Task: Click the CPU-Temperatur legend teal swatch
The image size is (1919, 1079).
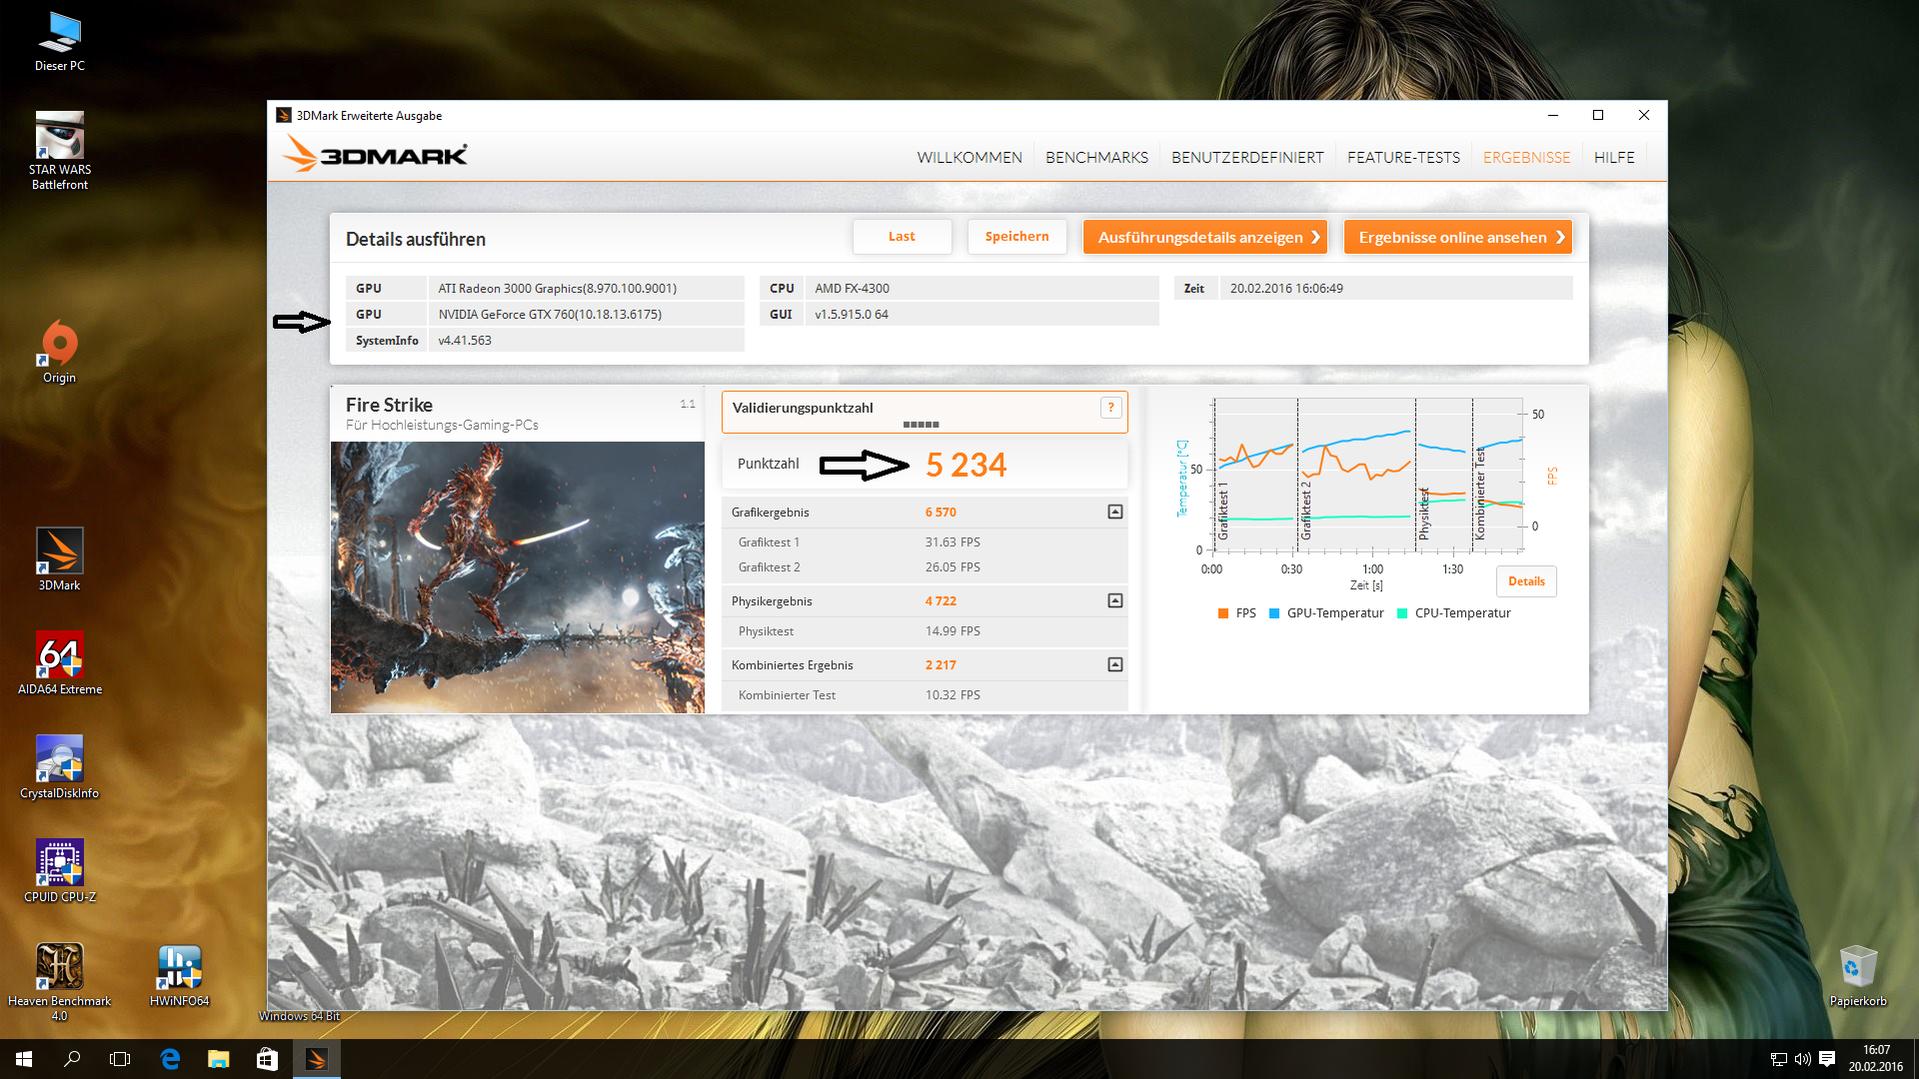Action: click(1402, 613)
